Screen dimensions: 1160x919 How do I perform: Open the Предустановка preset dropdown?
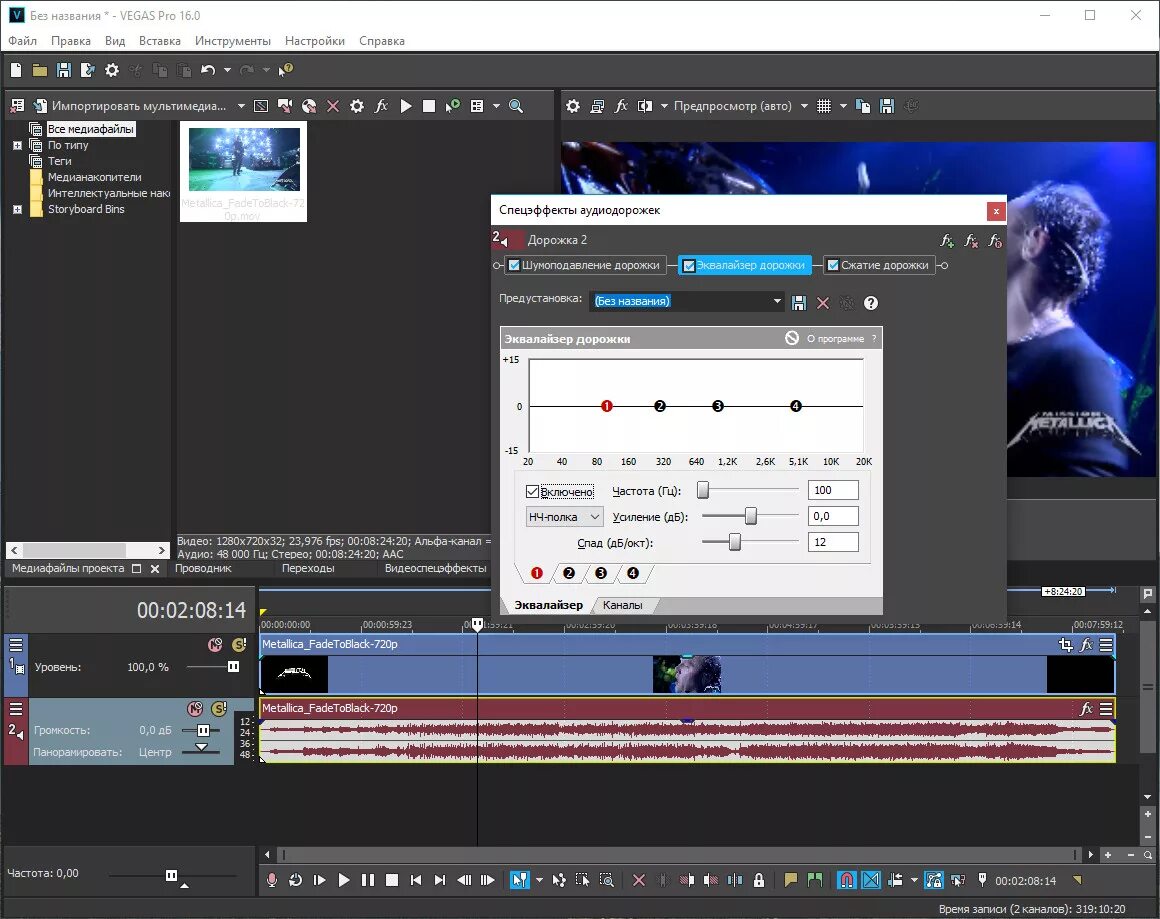[x=777, y=301]
